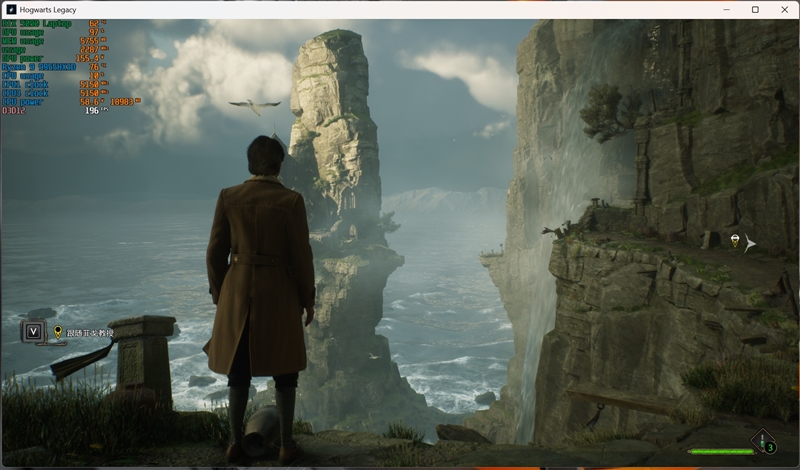The image size is (800, 470).
Task: Minimize the Hogwarts Legacy window
Action: 708,9
